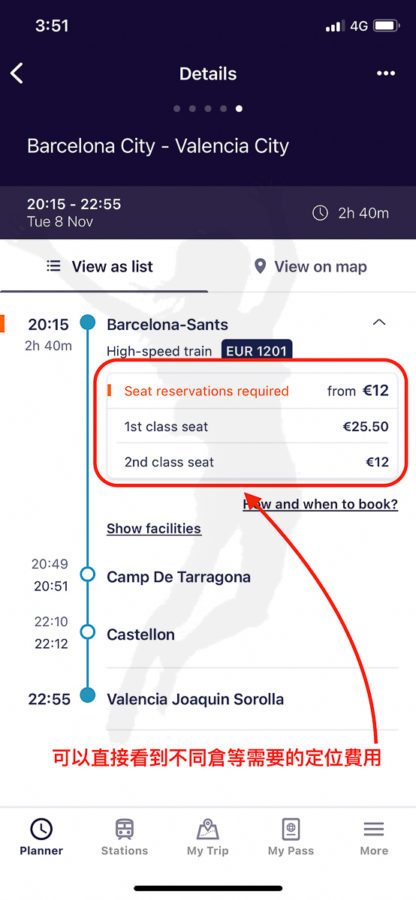Screen dimensions: 416x900
Task: Select the Castellon stop marker
Action: pyautogui.click(x=87, y=632)
